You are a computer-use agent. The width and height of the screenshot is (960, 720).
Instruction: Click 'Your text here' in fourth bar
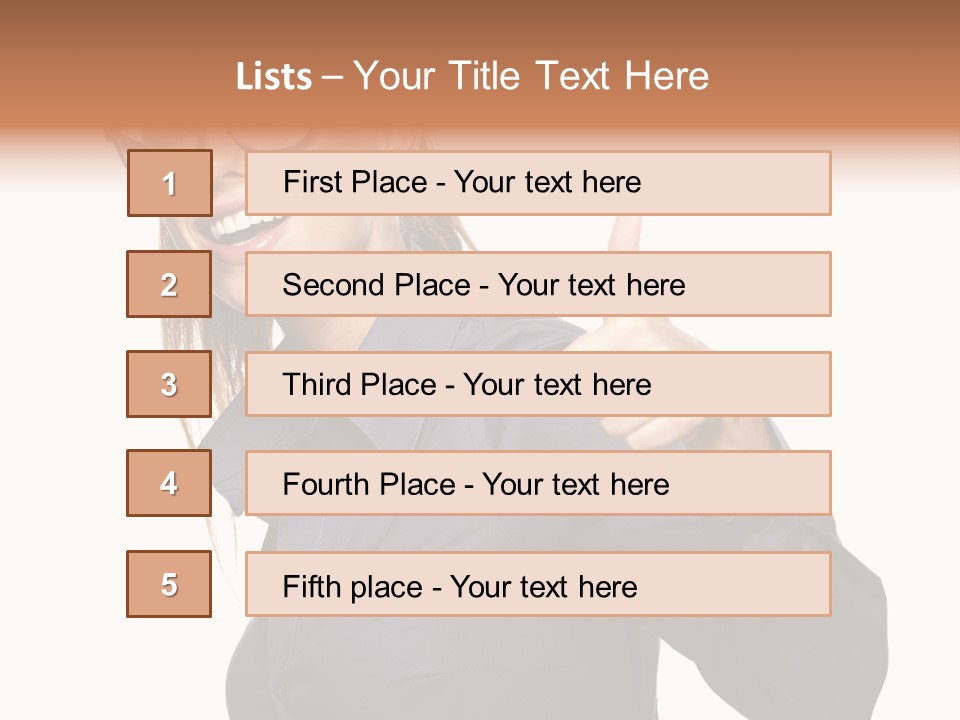point(576,484)
